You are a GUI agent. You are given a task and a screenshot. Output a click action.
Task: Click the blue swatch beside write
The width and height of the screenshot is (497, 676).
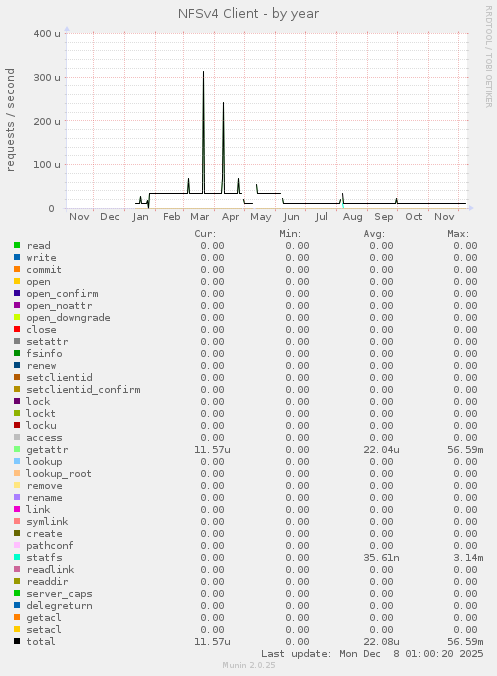pos(17,257)
